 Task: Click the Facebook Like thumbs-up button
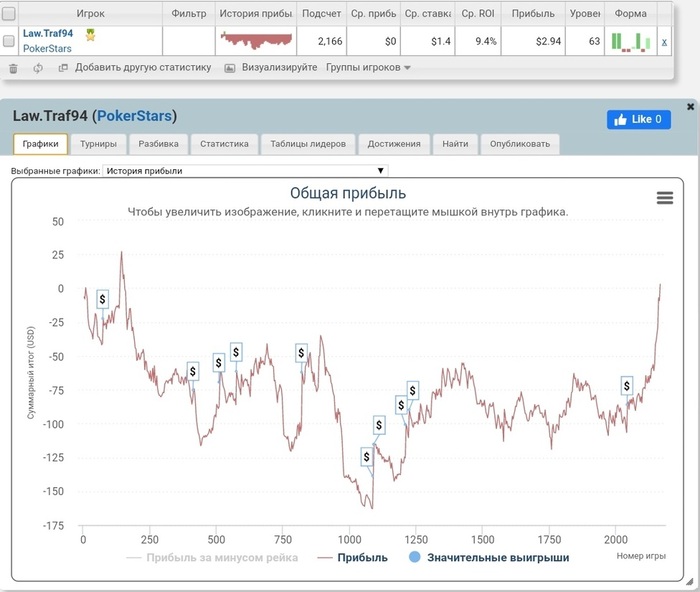click(x=638, y=119)
